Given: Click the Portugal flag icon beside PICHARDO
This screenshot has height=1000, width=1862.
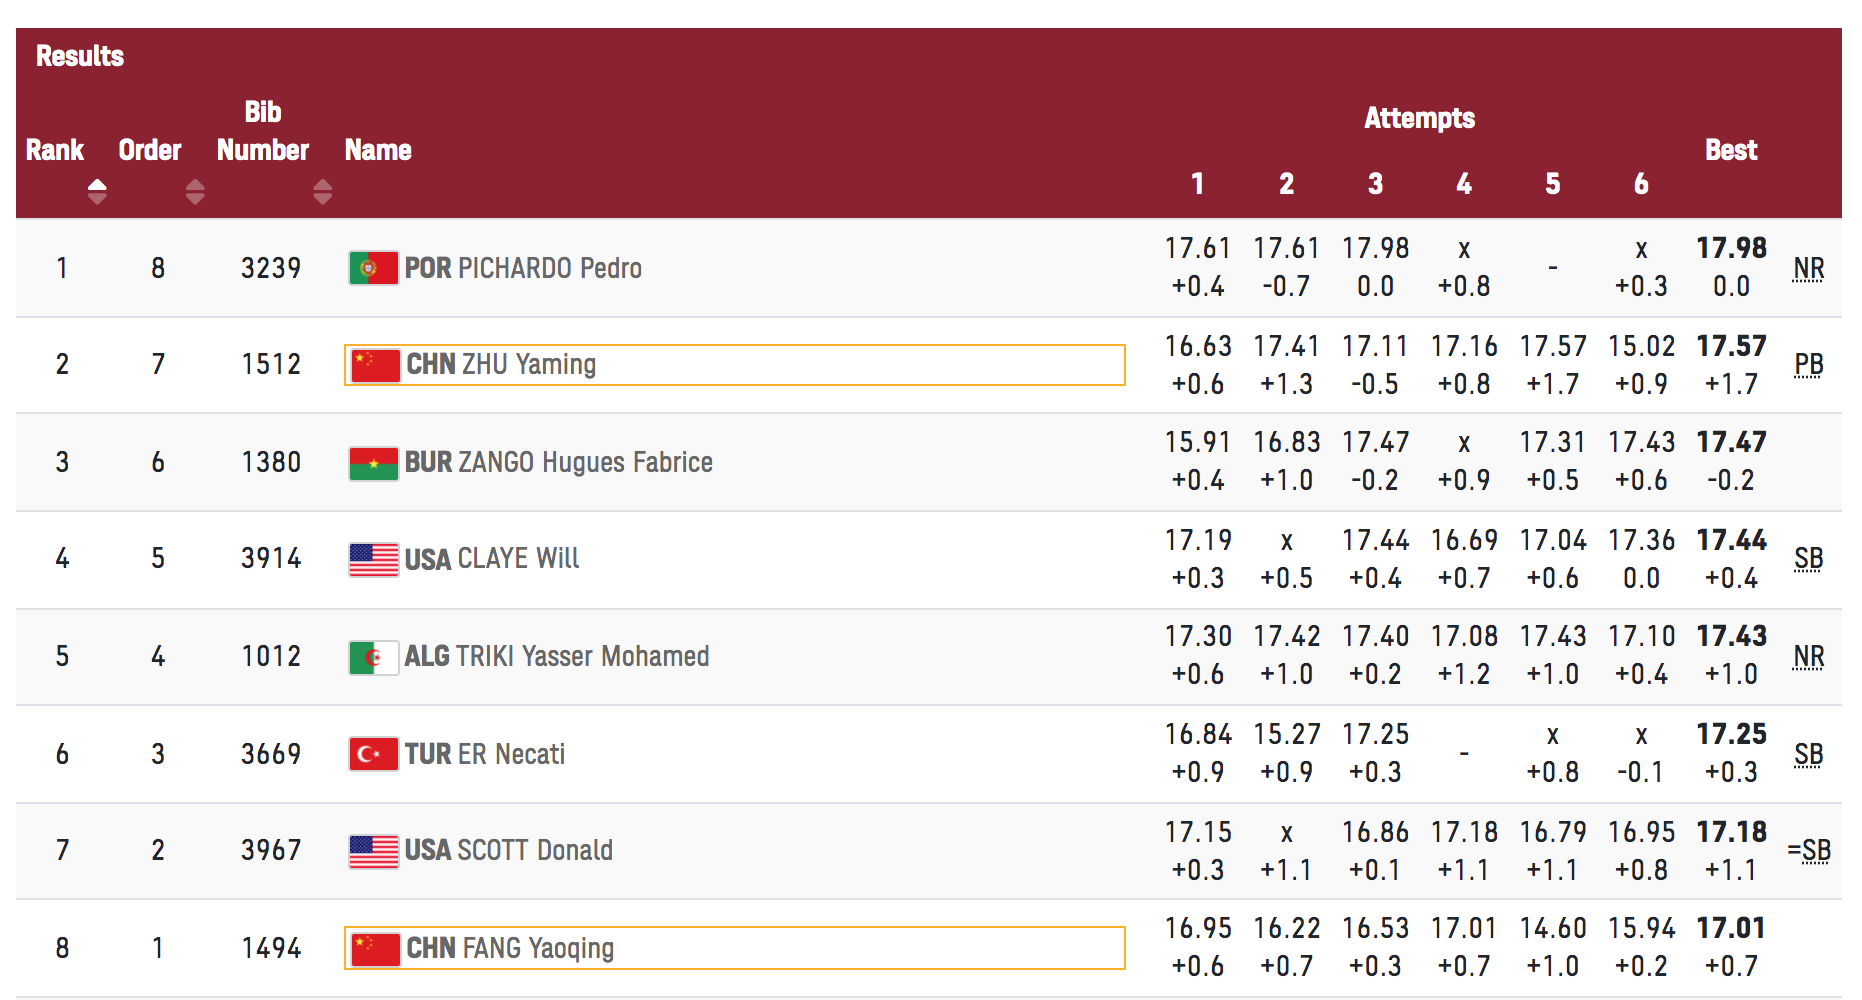Looking at the screenshot, I should (x=373, y=268).
